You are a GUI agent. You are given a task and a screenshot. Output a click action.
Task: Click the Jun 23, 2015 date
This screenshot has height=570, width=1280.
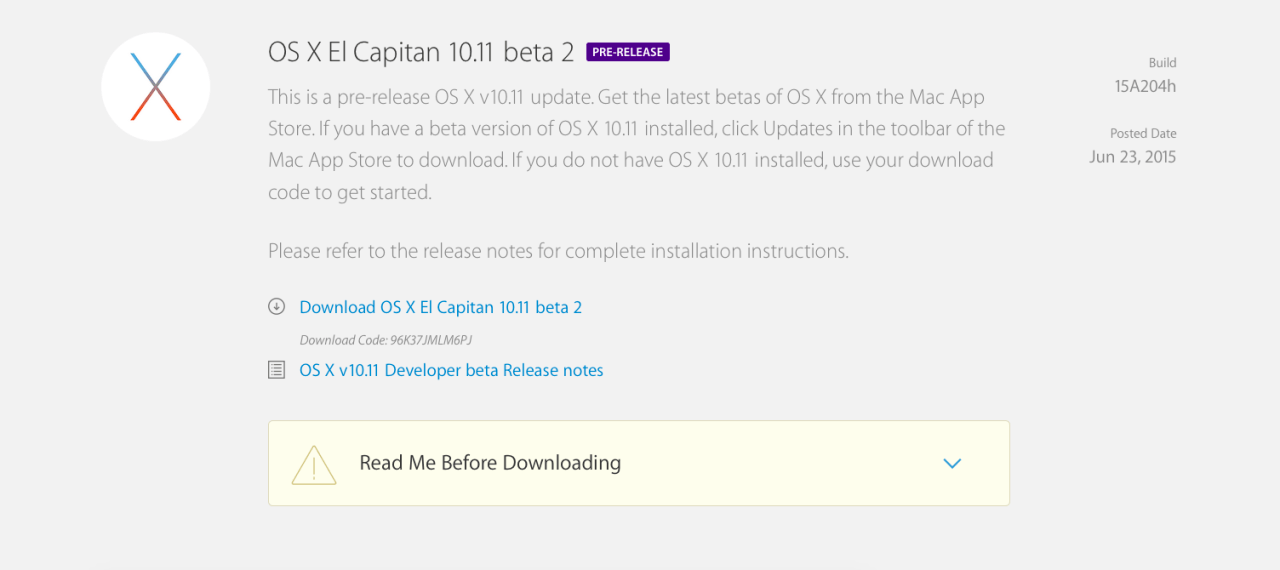coord(1133,157)
